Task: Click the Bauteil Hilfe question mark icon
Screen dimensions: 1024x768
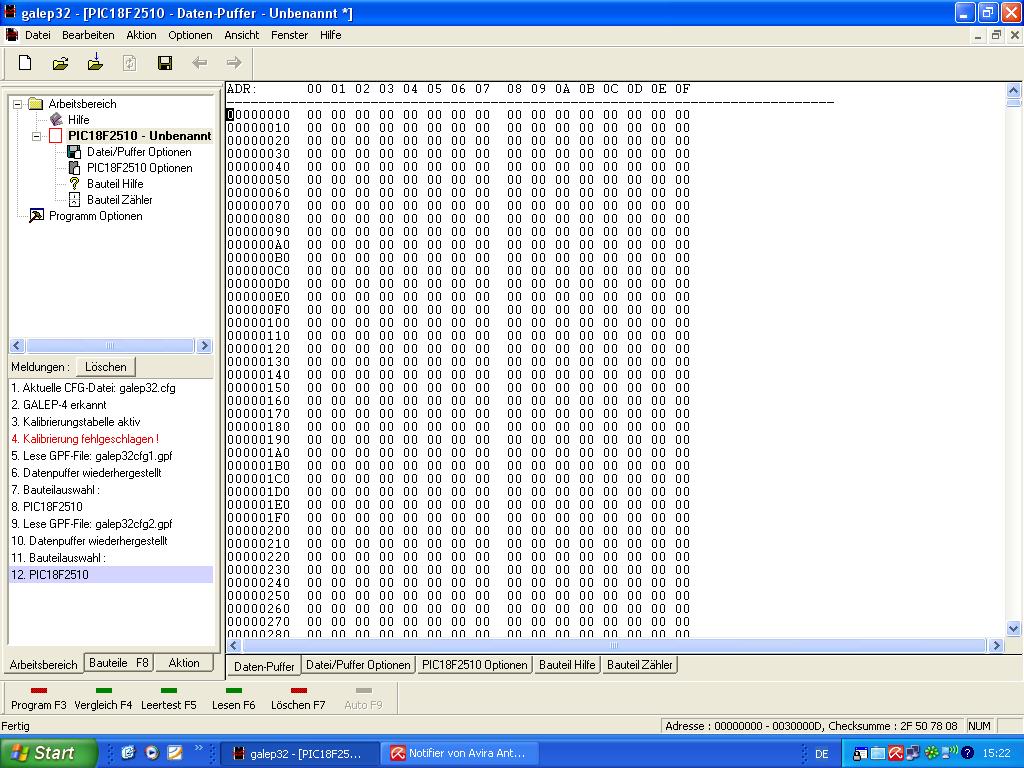Action: (74, 184)
